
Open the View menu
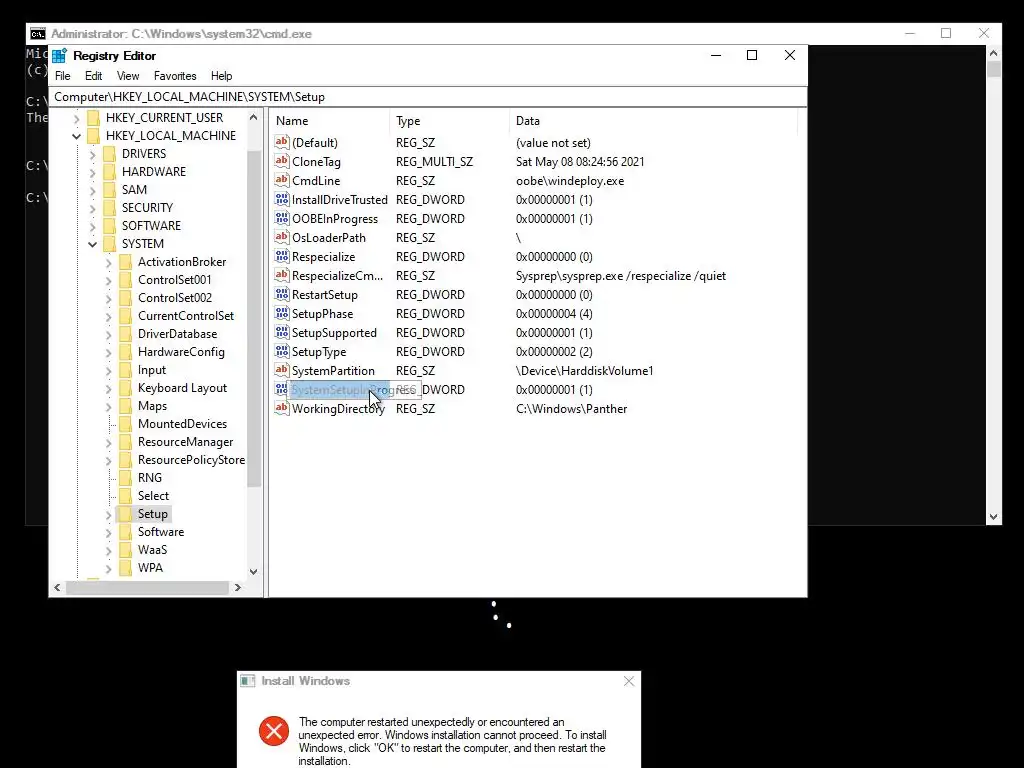click(128, 76)
